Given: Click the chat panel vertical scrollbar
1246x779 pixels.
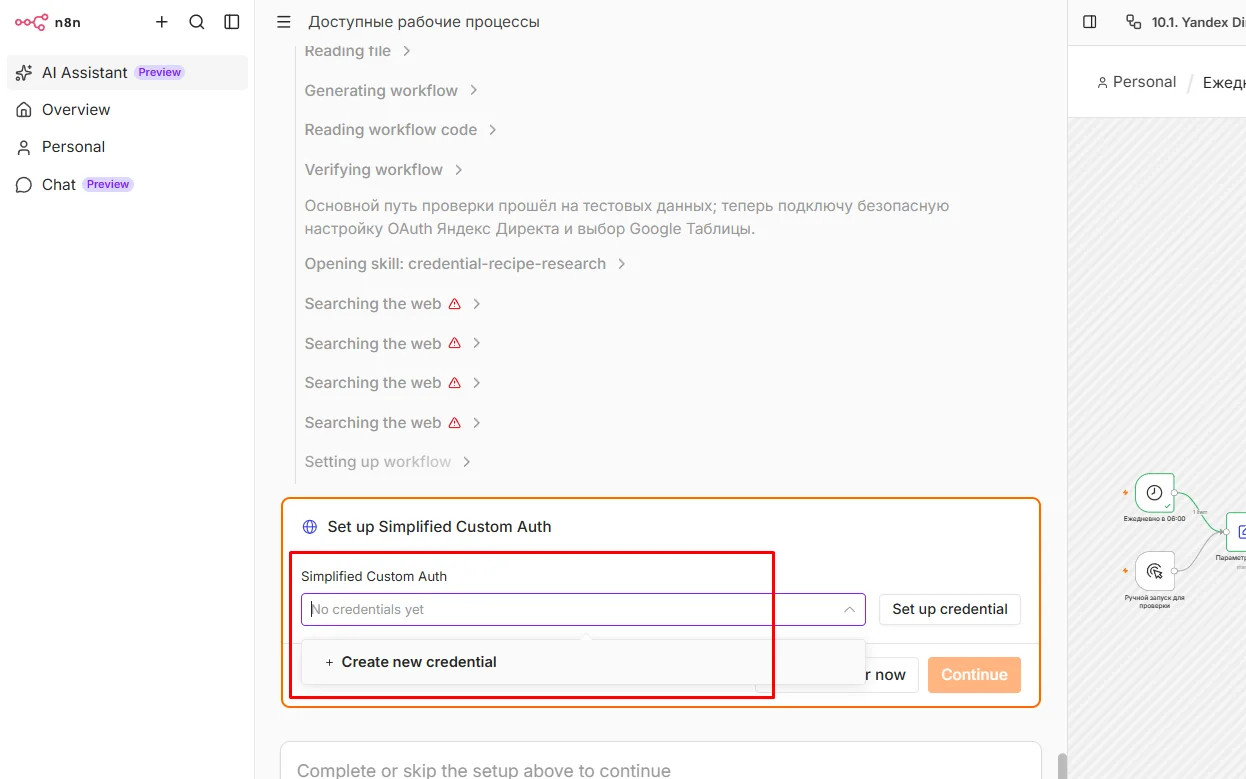Looking at the screenshot, I should tap(1062, 766).
